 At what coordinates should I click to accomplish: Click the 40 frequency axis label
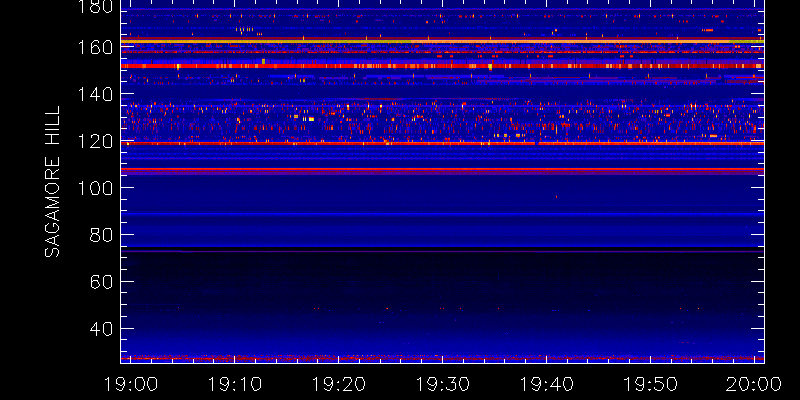click(x=102, y=329)
